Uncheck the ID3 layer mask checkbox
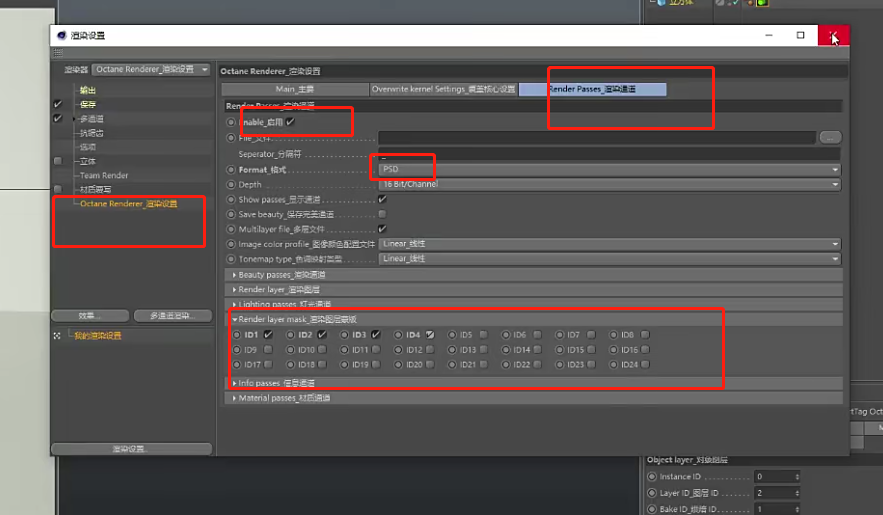The width and height of the screenshot is (883, 515). click(x=376, y=334)
